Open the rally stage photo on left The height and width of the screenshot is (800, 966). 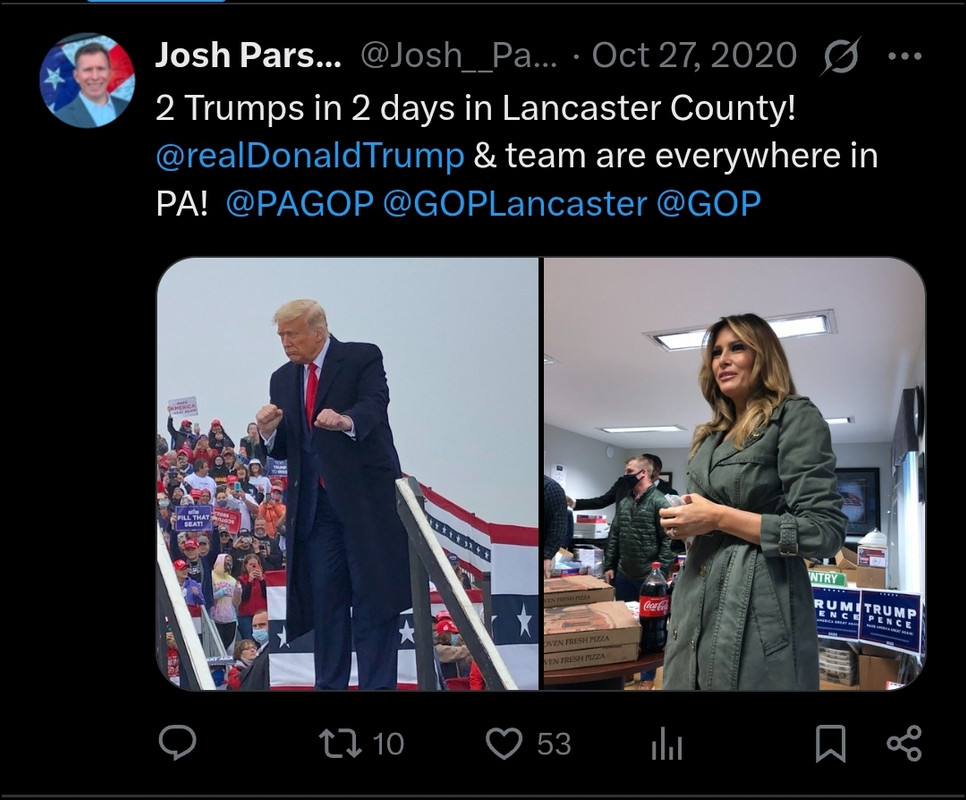(x=347, y=474)
